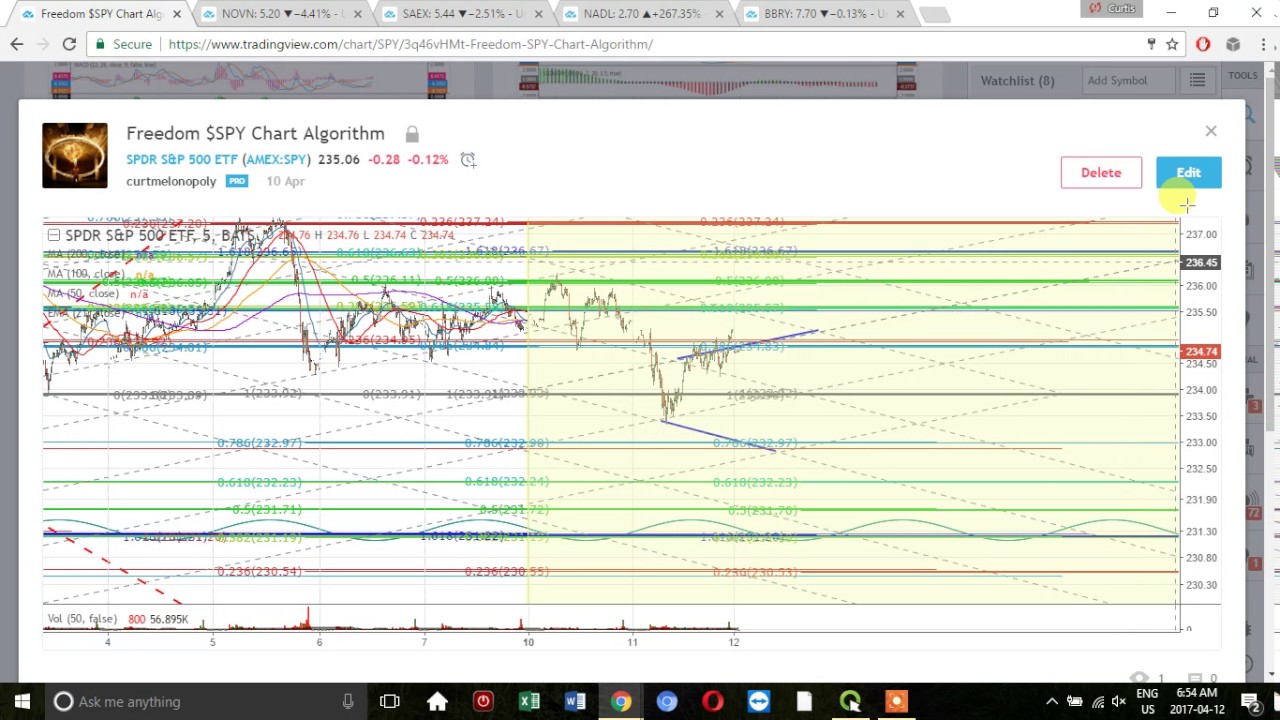Close the NADL browser tab
This screenshot has height=720, width=1280.
(719, 14)
